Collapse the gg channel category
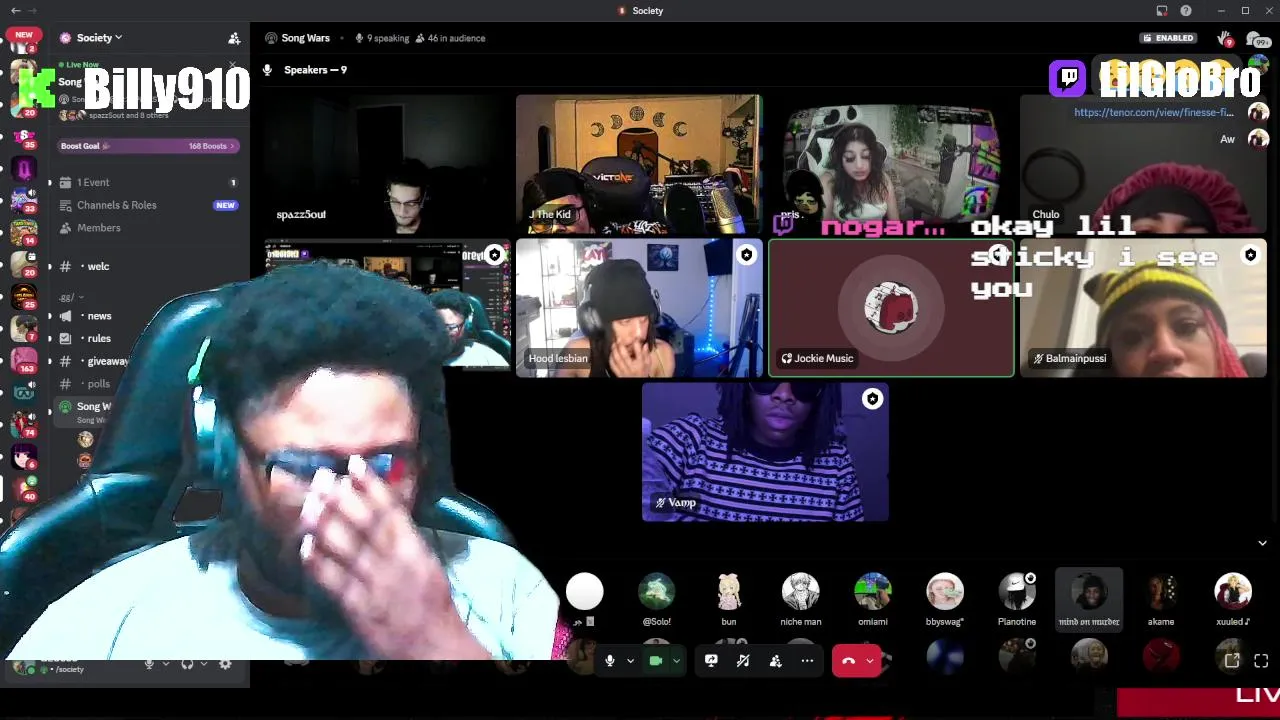 70,297
